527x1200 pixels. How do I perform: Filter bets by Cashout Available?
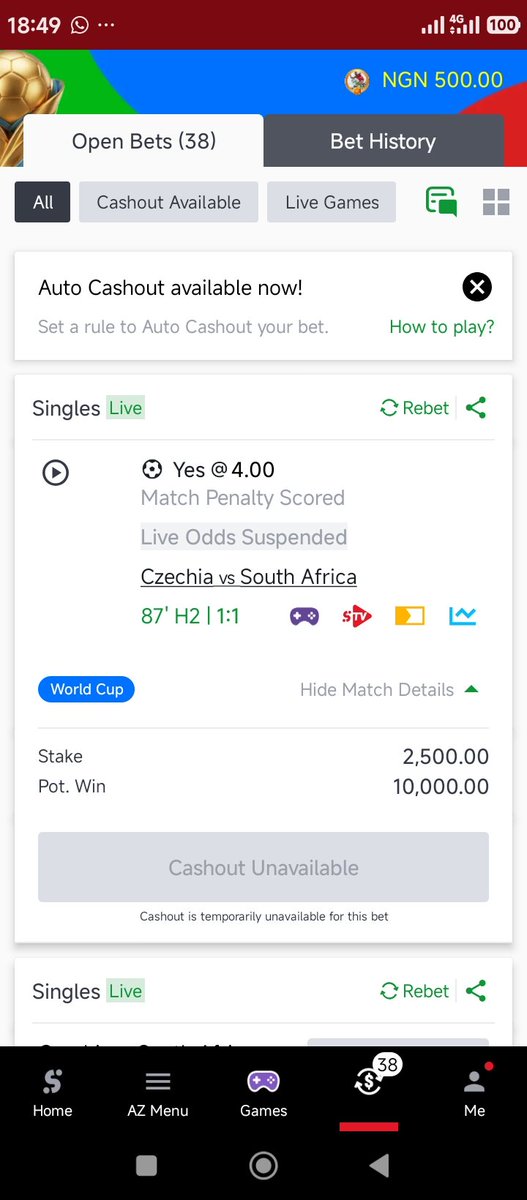coord(169,202)
